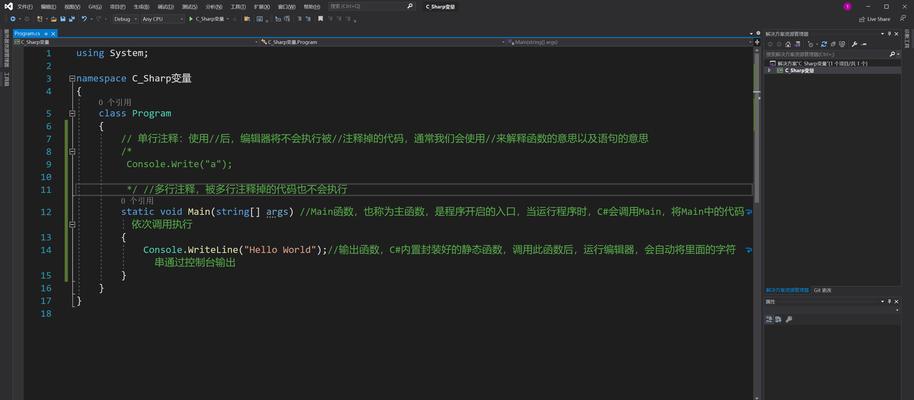
Task: Start debugging with green play icon
Action: [191, 19]
